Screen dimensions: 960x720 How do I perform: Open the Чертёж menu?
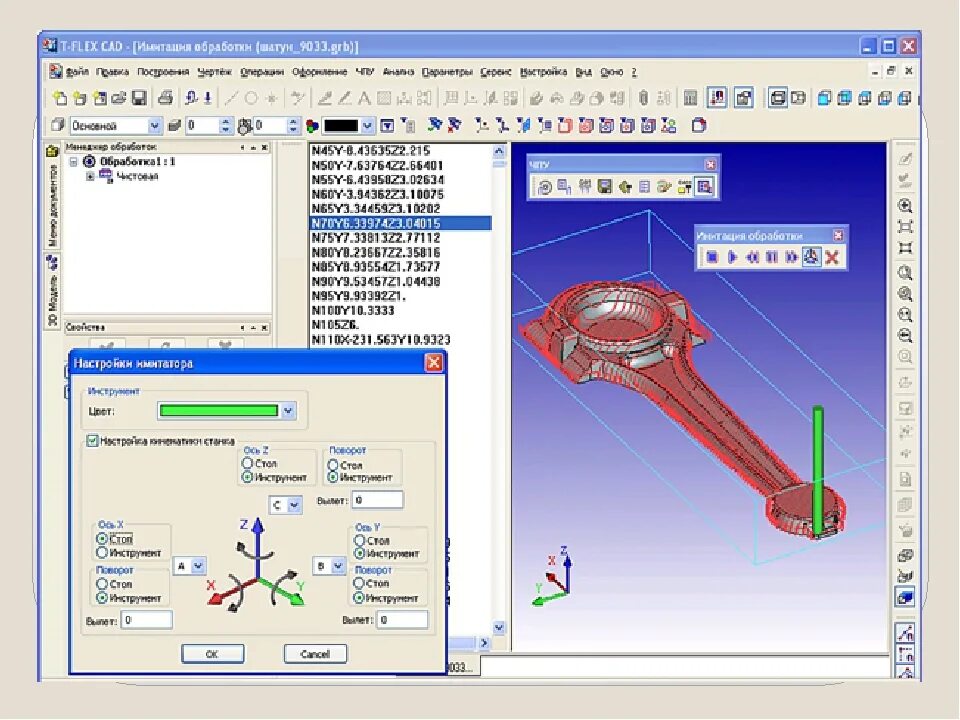coord(214,72)
